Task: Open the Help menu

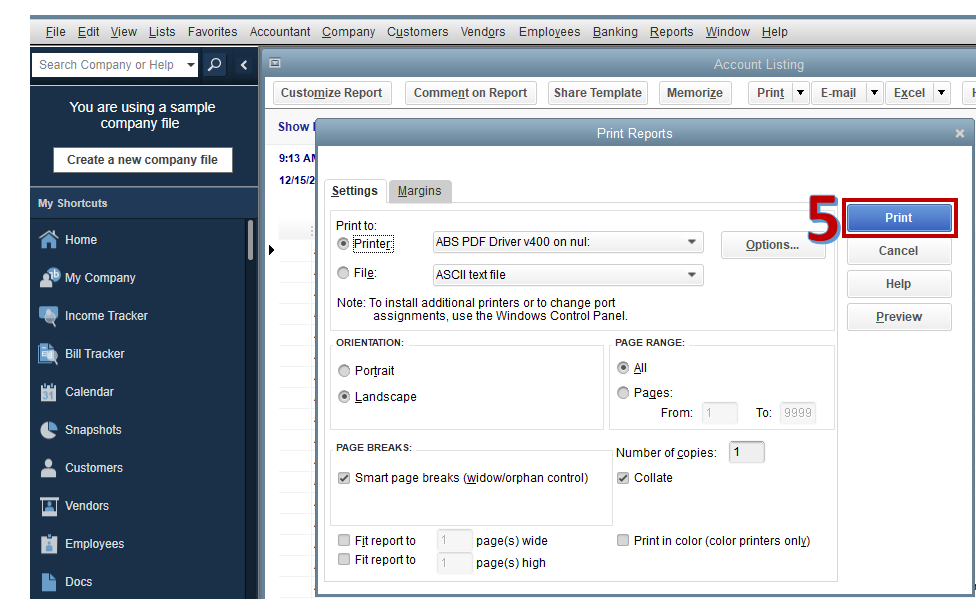Action: point(774,32)
